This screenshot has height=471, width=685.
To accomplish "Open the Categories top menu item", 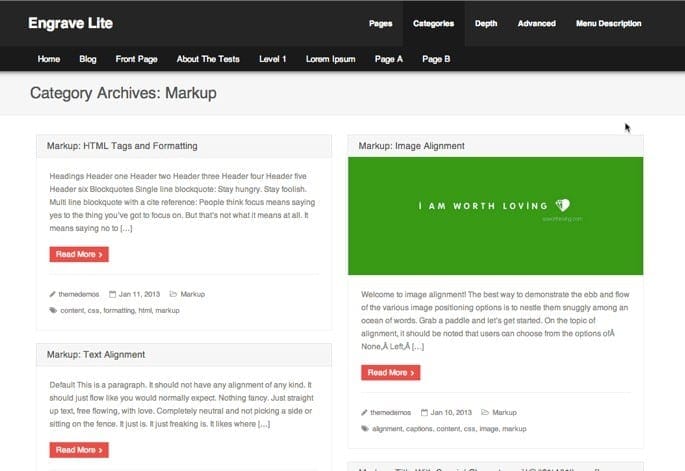I will 433,24.
